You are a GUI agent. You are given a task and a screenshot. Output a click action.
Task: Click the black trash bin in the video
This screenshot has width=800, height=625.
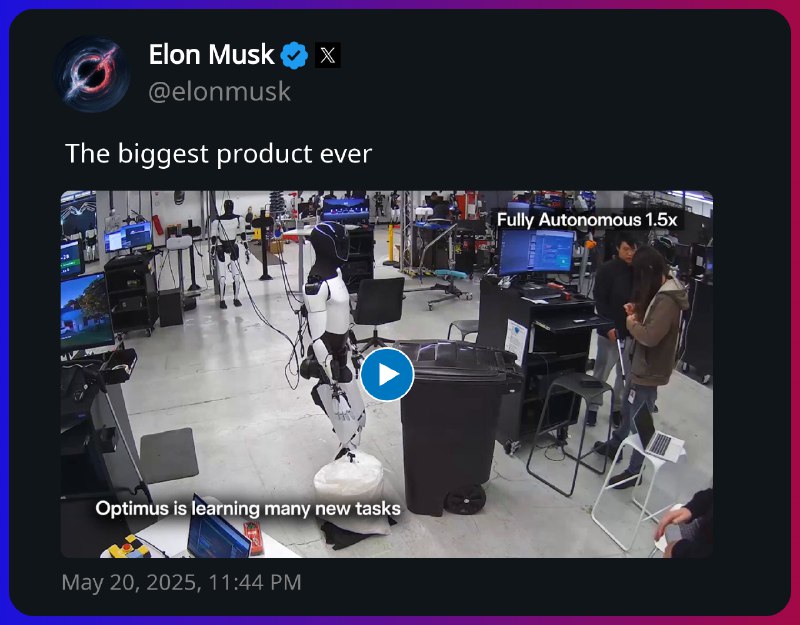[x=454, y=428]
